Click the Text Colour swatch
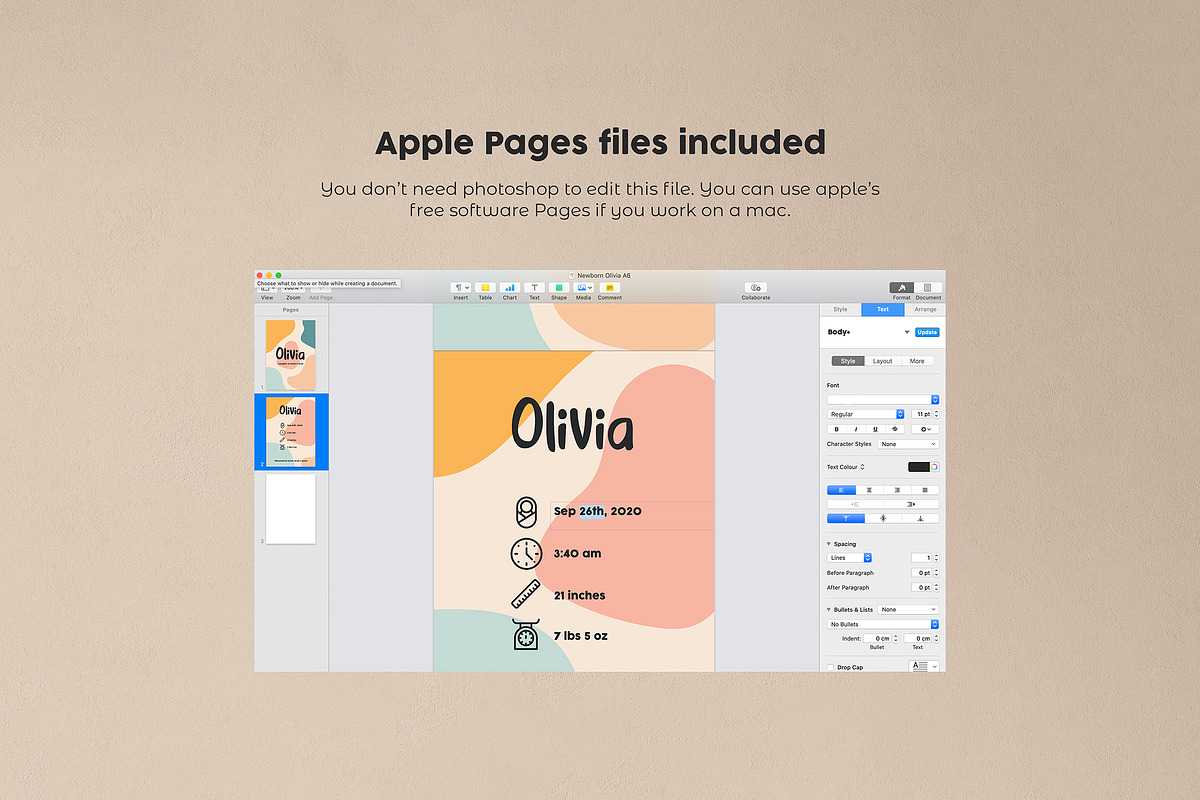 pos(918,467)
